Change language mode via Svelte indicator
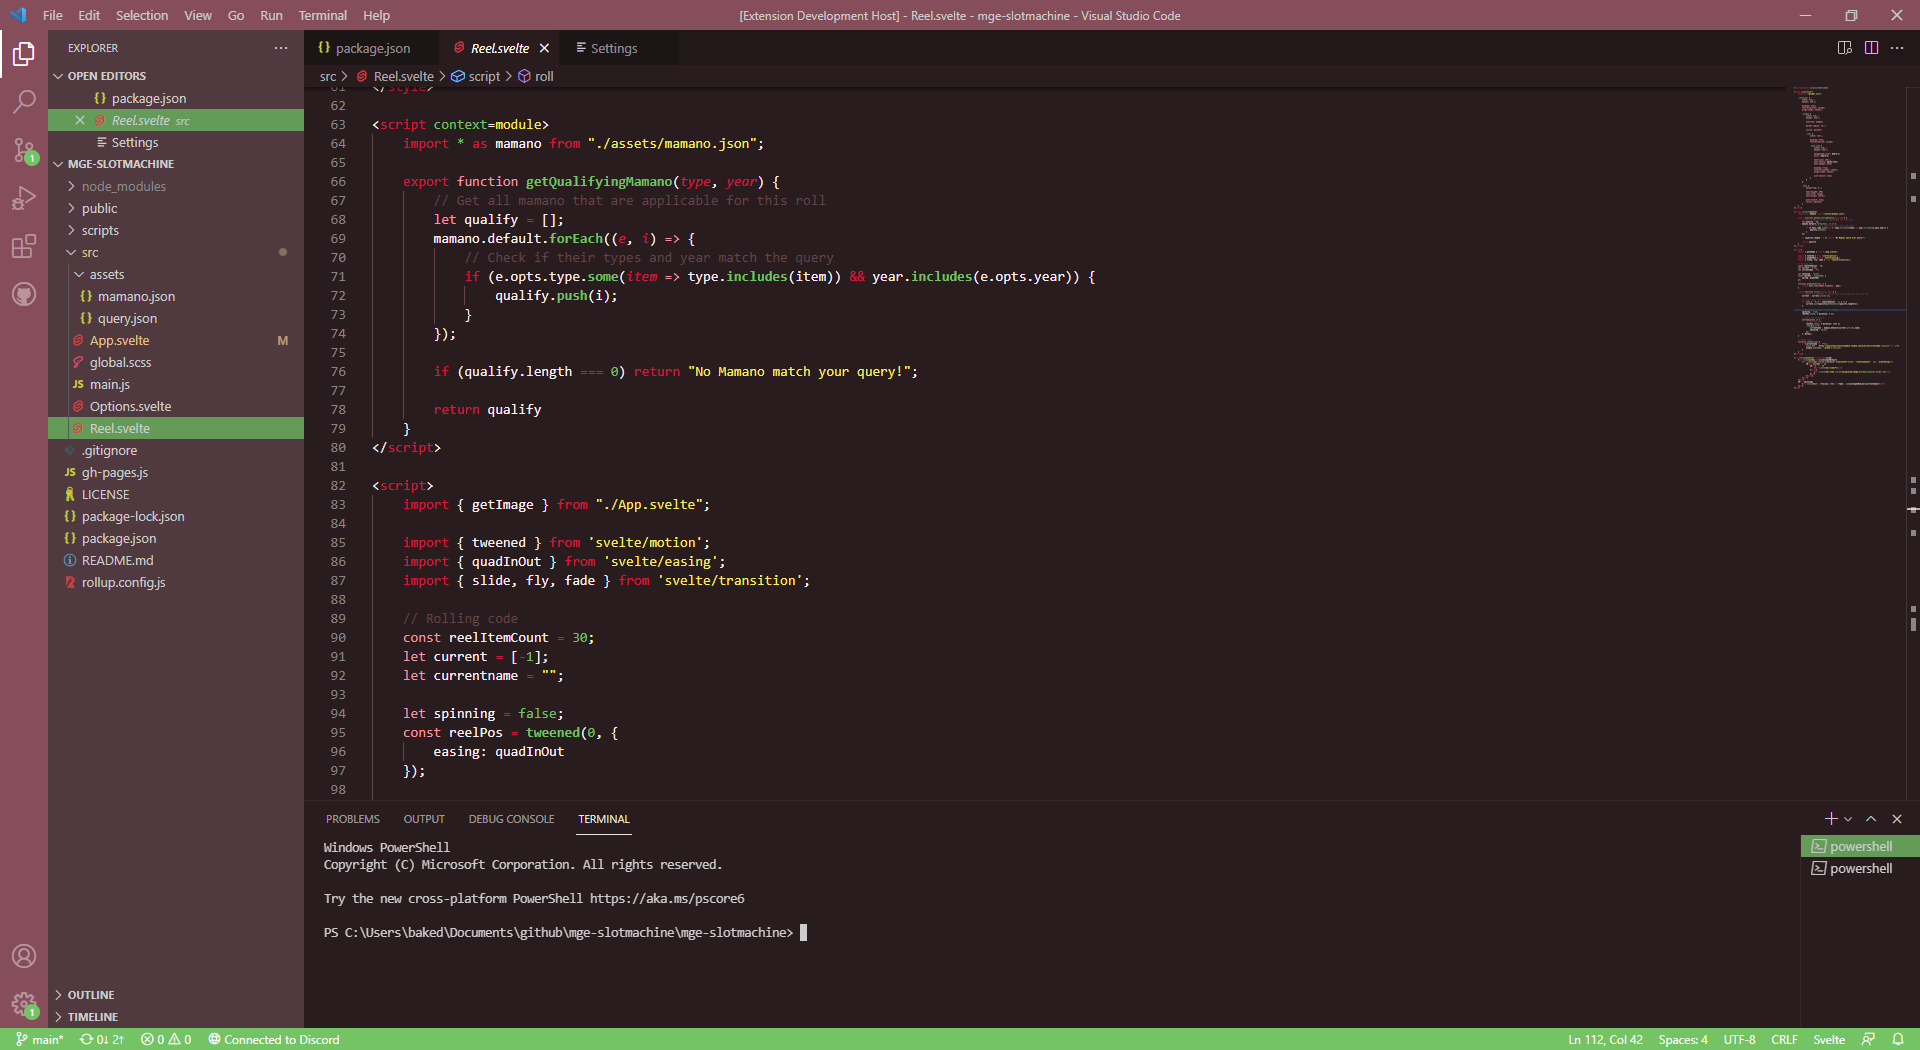 [1829, 1039]
